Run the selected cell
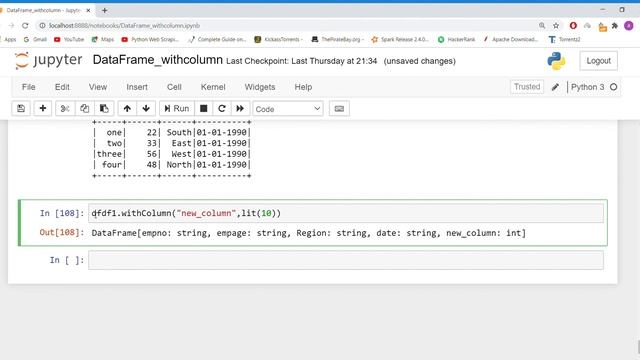This screenshot has width=640, height=360. [x=177, y=109]
